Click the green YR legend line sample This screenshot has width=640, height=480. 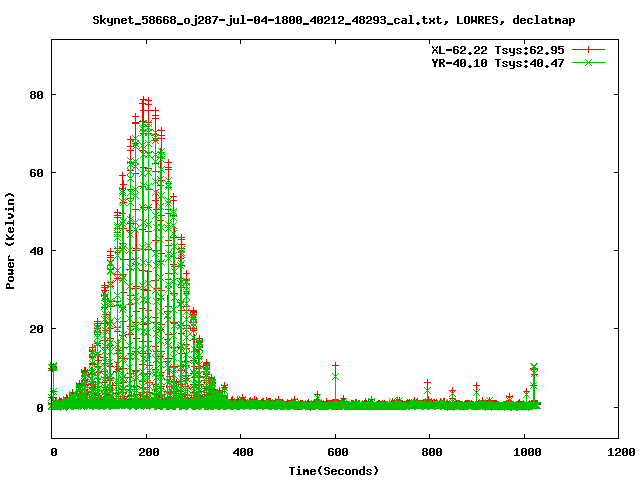click(588, 62)
